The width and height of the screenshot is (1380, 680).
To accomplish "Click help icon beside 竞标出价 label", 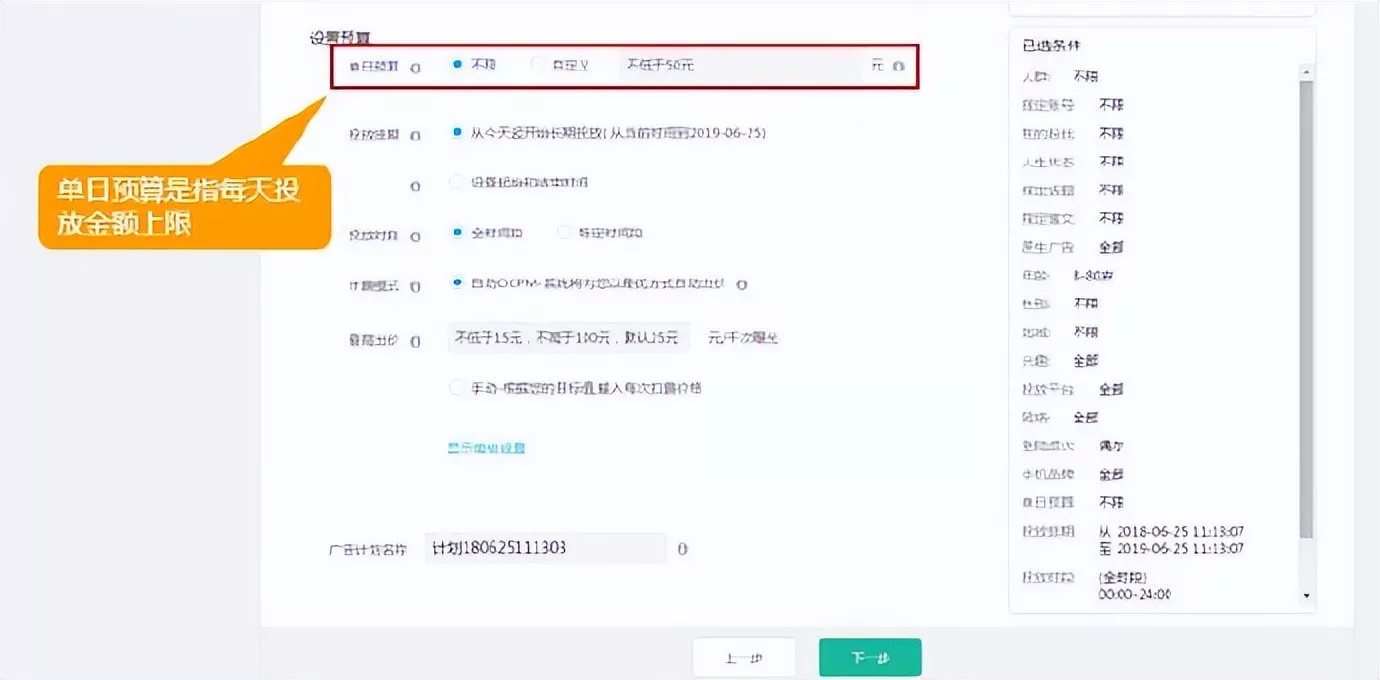I will (x=415, y=341).
